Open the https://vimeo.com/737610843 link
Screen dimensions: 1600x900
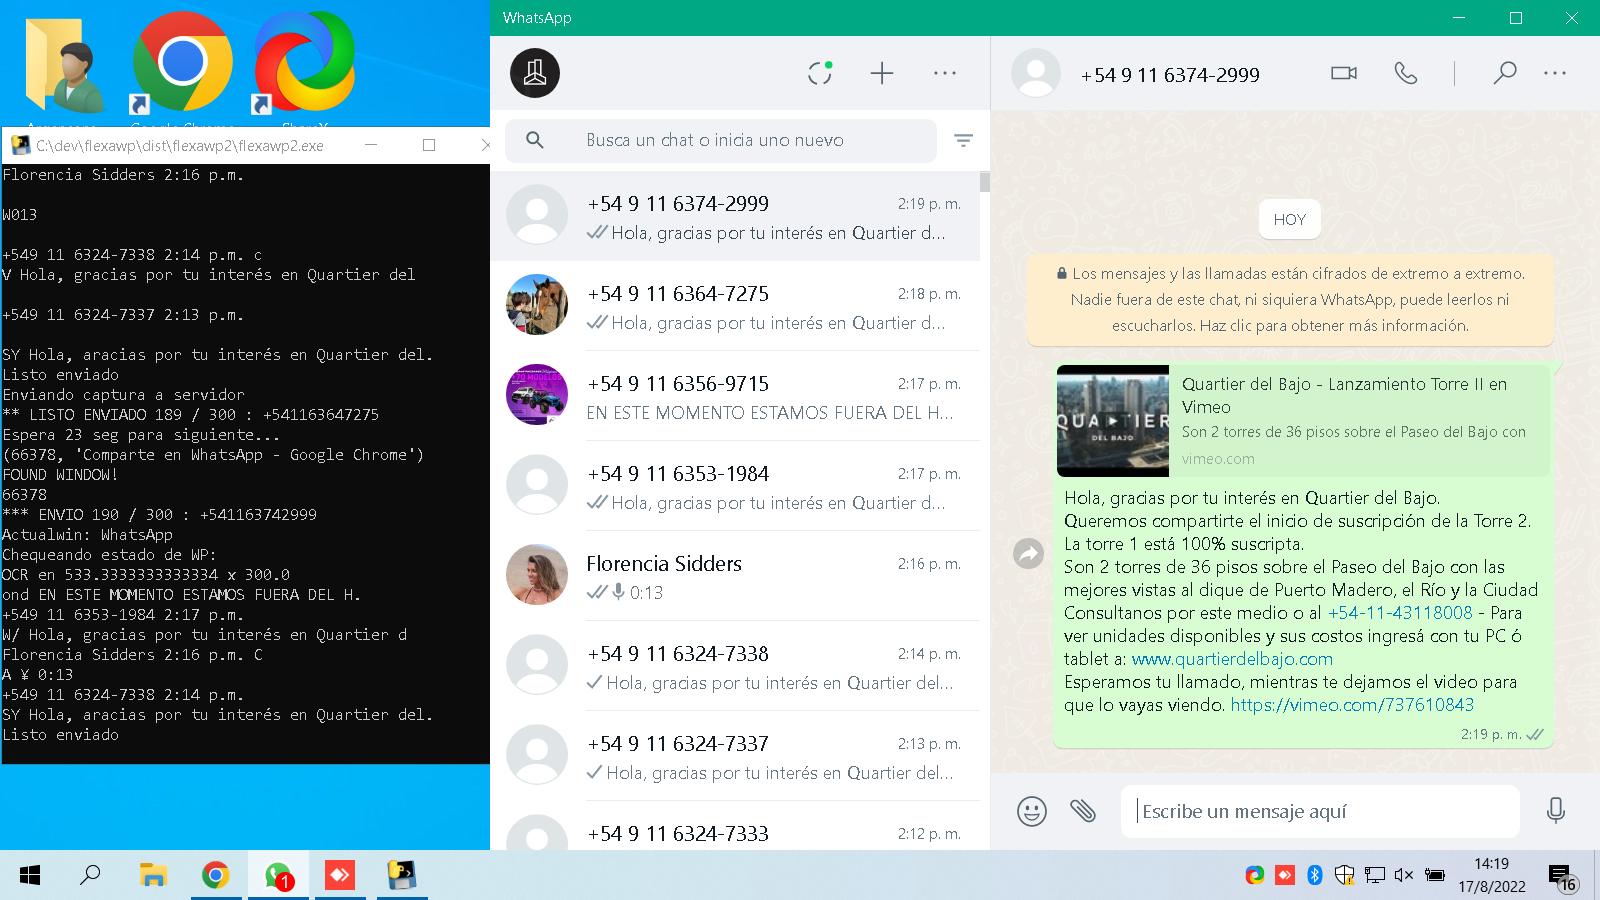click(1352, 705)
